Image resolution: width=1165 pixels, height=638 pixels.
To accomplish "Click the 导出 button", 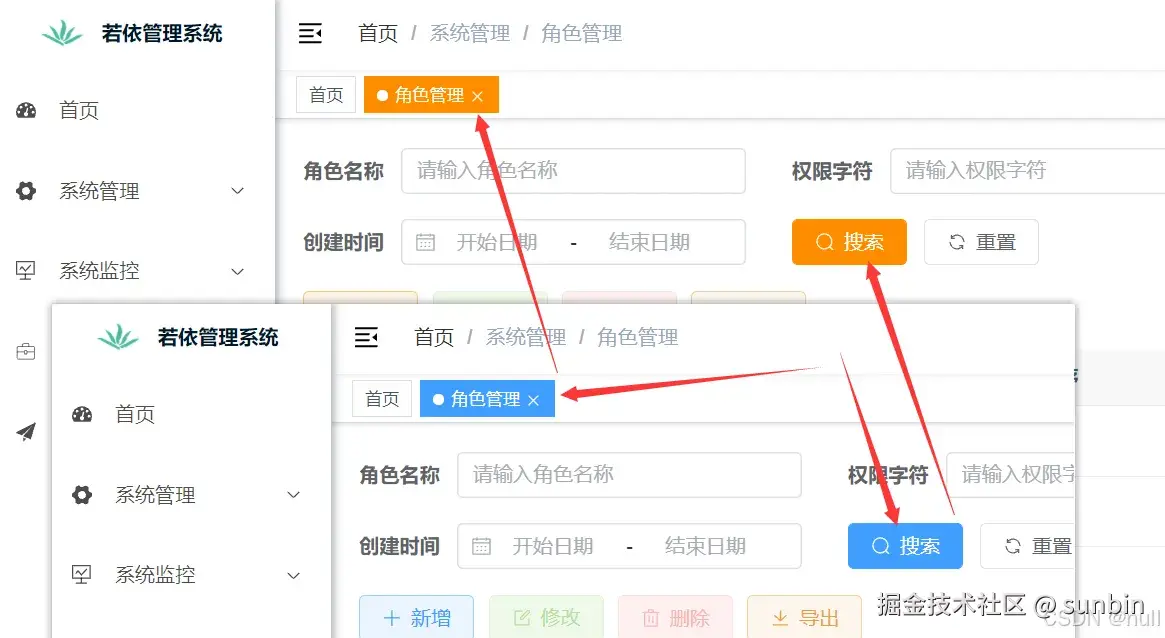I will [805, 616].
